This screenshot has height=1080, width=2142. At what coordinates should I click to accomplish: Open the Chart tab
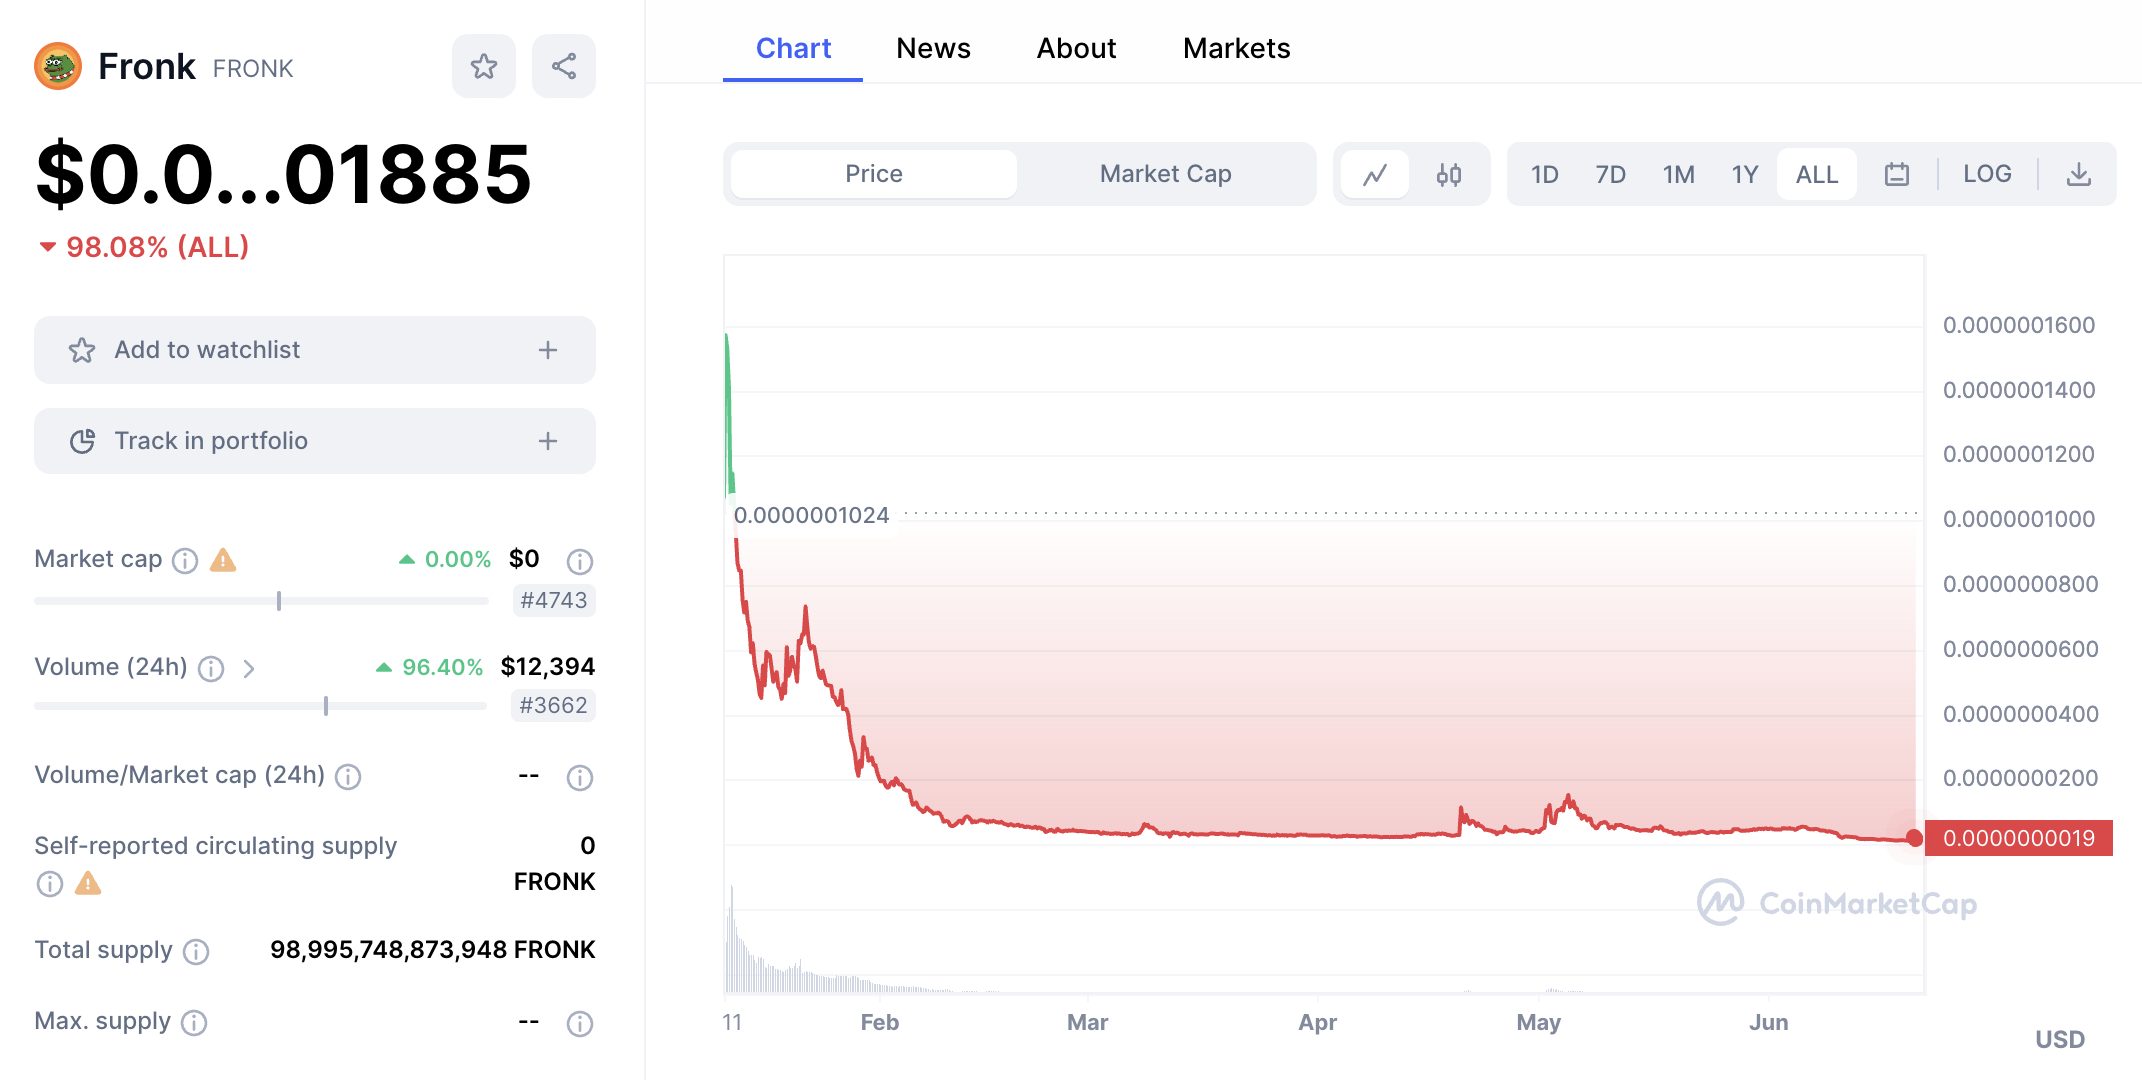[793, 48]
